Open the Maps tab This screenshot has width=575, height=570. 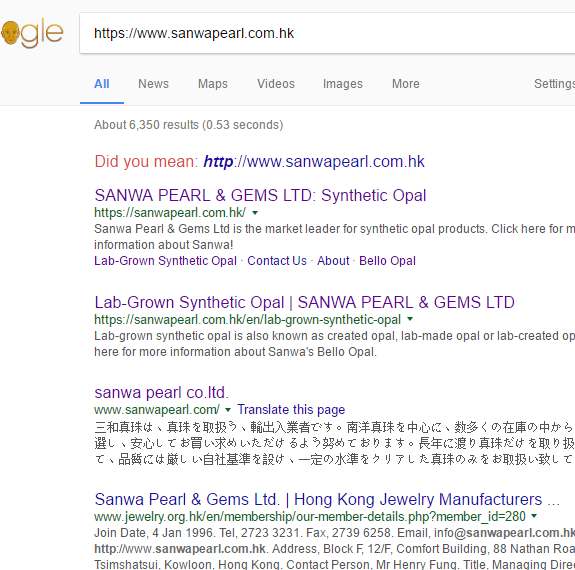[x=213, y=84]
